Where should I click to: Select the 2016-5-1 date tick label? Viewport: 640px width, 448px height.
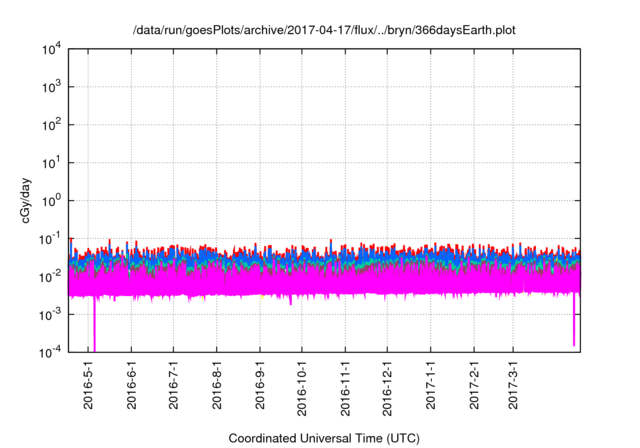88,385
